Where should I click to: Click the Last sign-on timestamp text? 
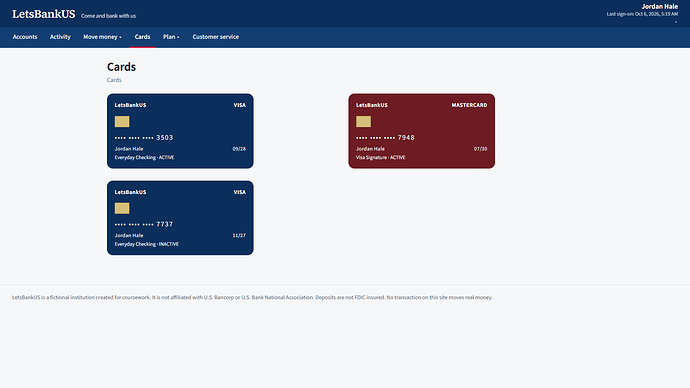[642, 14]
